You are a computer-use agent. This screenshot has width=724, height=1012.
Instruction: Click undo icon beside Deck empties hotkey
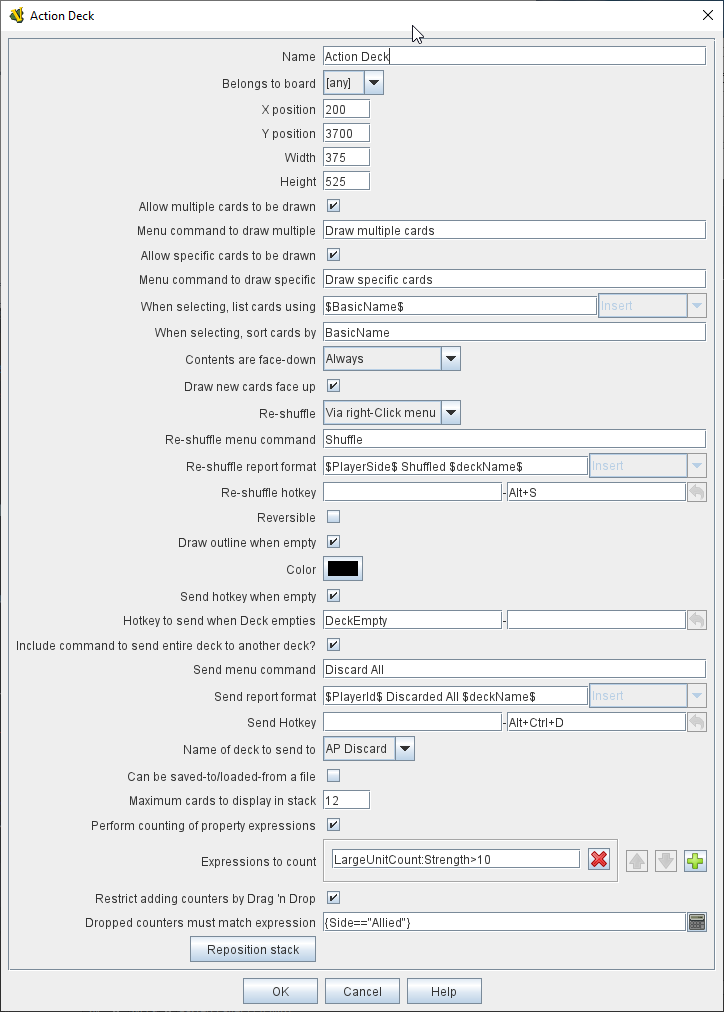[x=697, y=620]
